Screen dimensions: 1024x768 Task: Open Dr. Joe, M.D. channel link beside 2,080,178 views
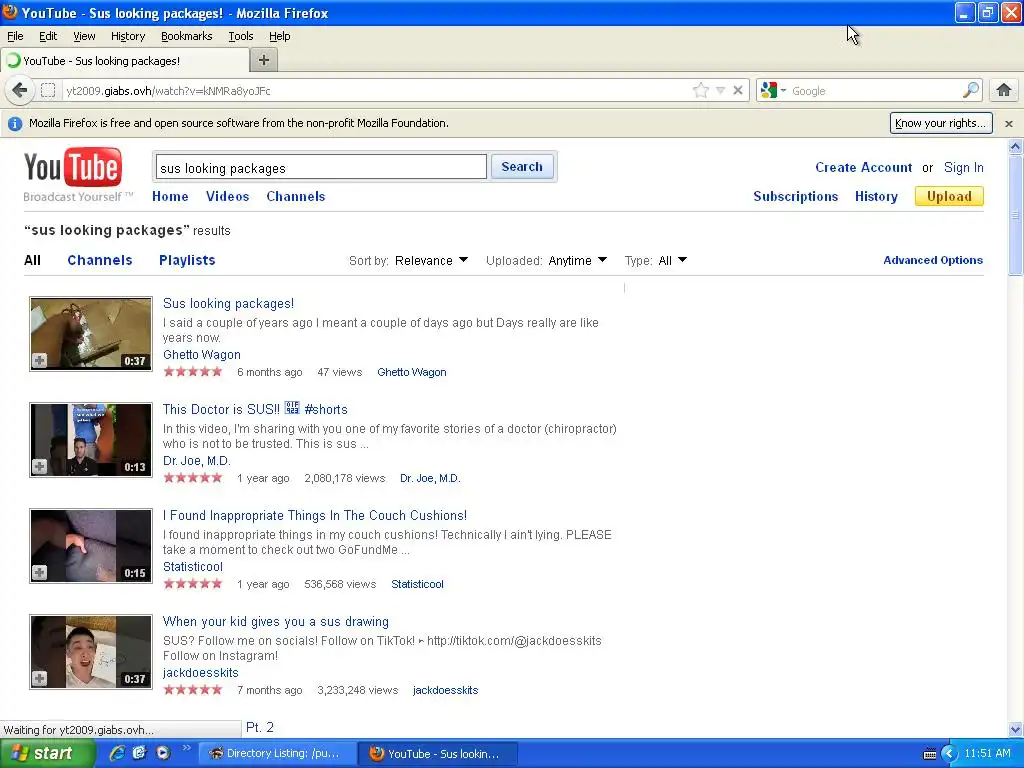(430, 478)
